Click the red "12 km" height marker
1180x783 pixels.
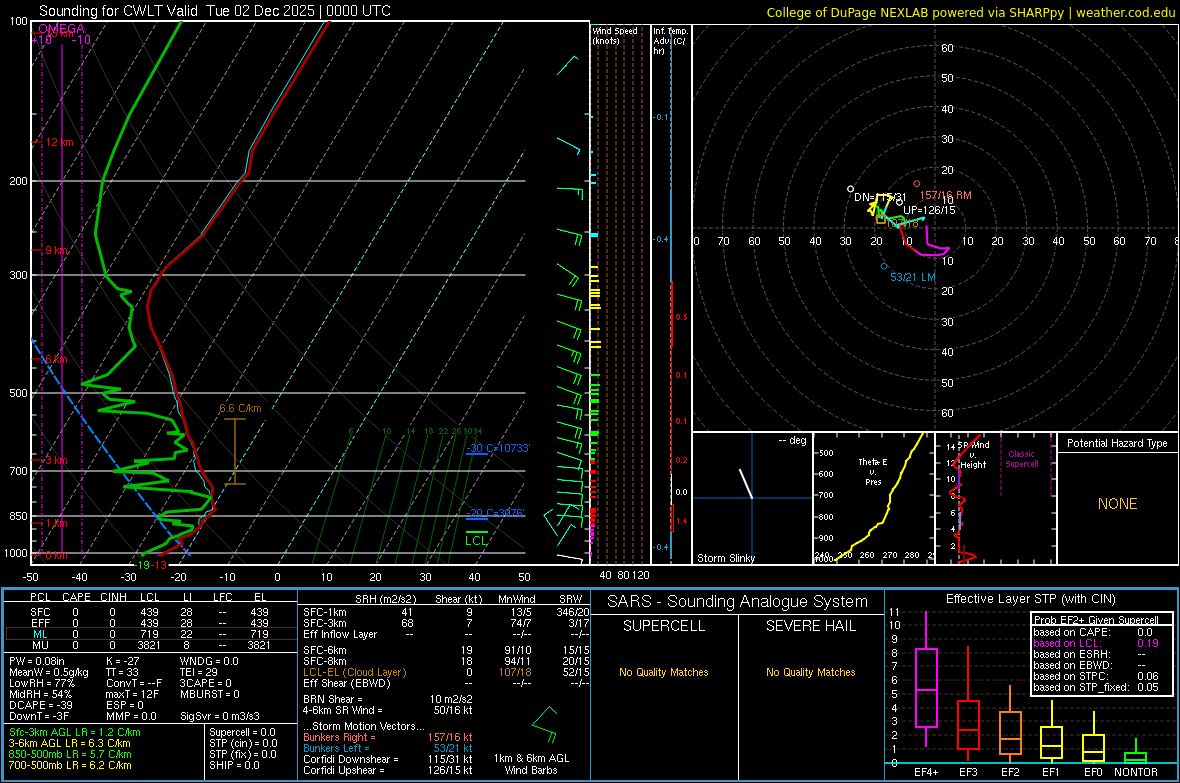point(59,142)
